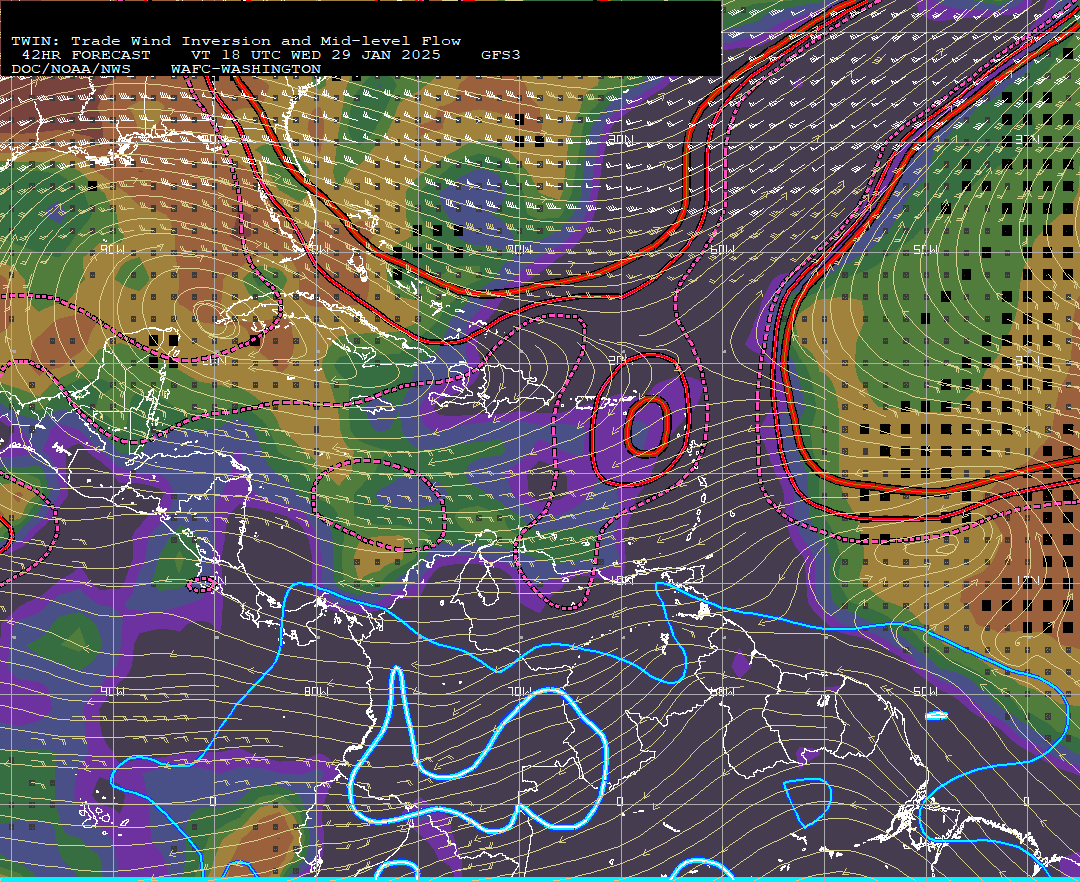
Task: Select the 70W label north of Hispaniola
Action: point(519,249)
